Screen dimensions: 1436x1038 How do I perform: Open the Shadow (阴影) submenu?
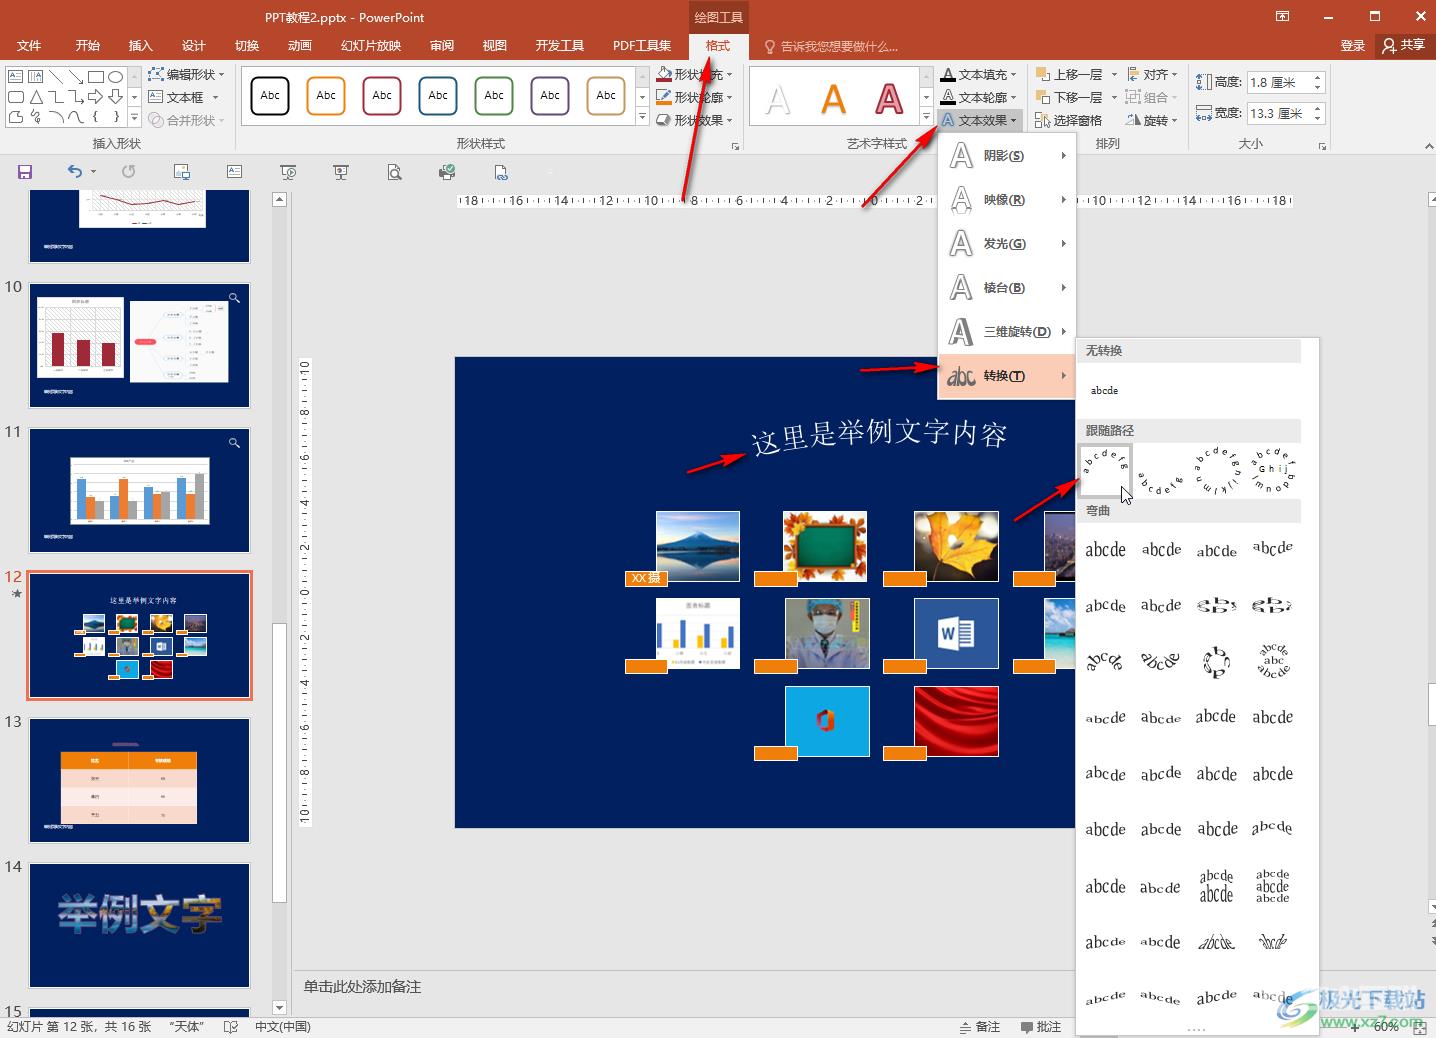[x=1007, y=156]
